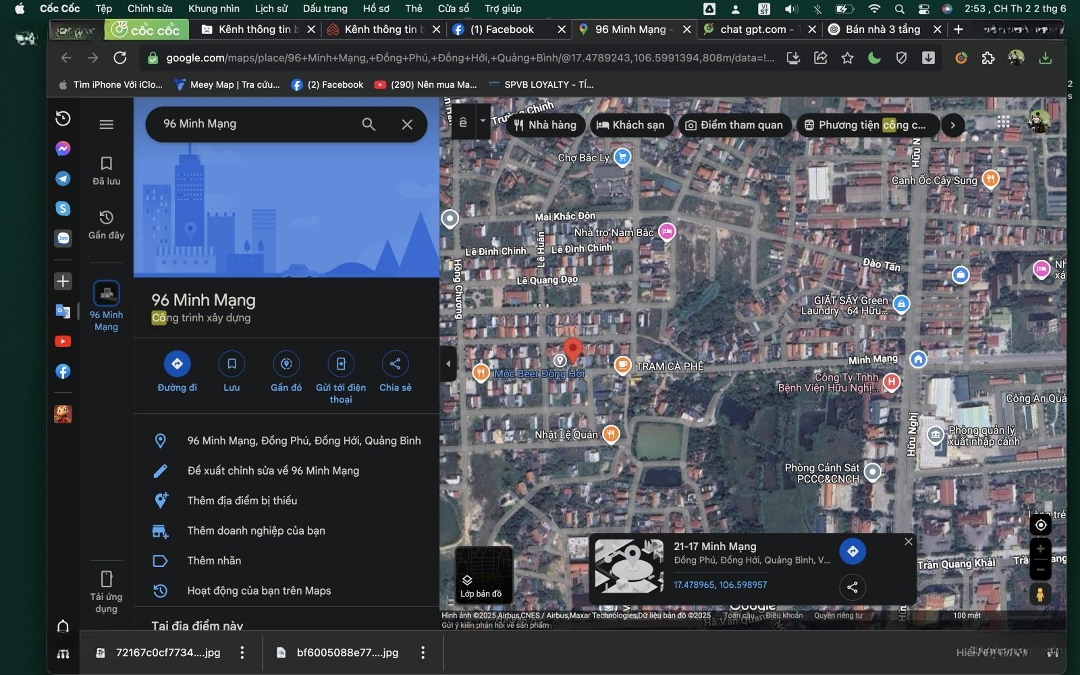Click the Gần đó nearby icon
This screenshot has width=1080, height=675.
pos(286,364)
